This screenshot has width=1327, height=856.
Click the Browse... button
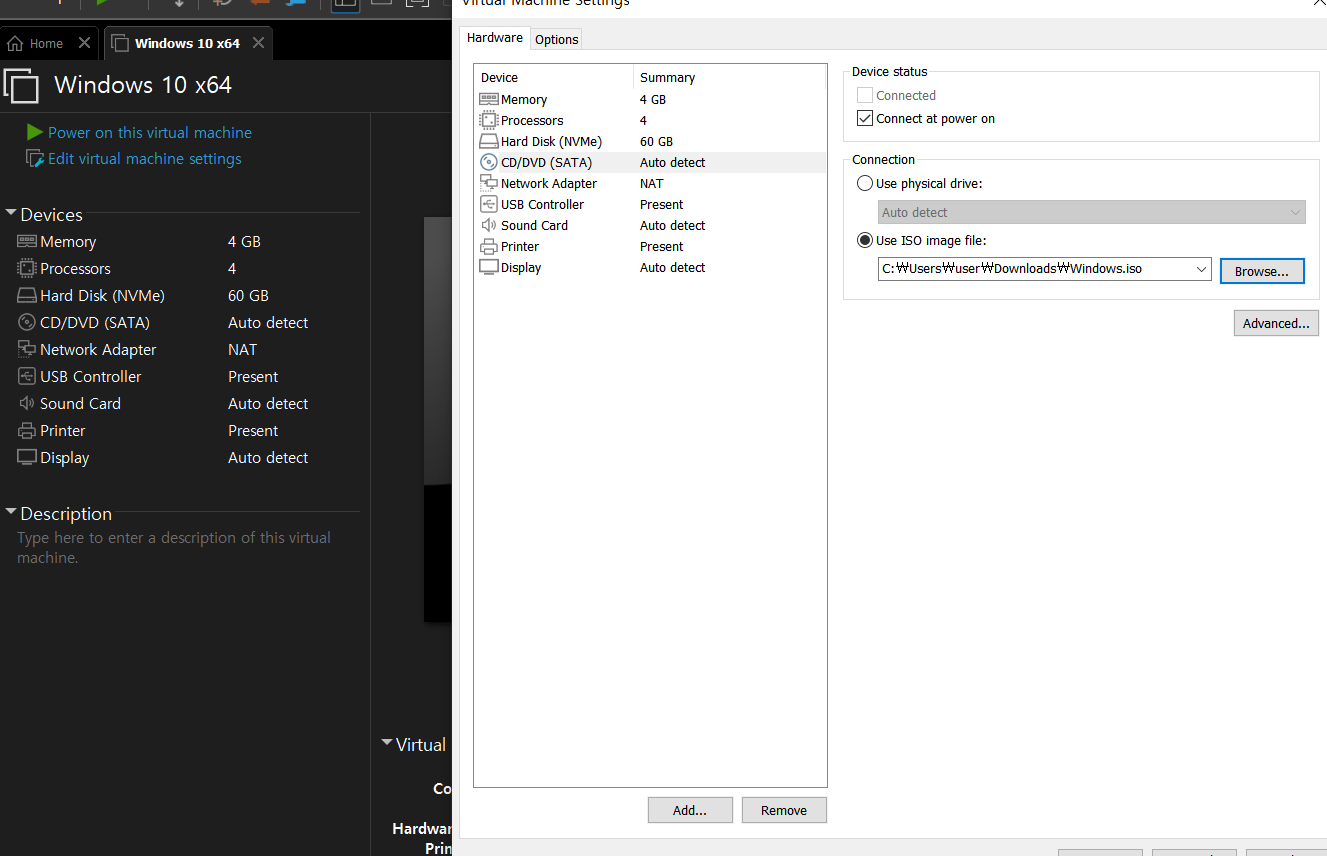pos(1262,271)
